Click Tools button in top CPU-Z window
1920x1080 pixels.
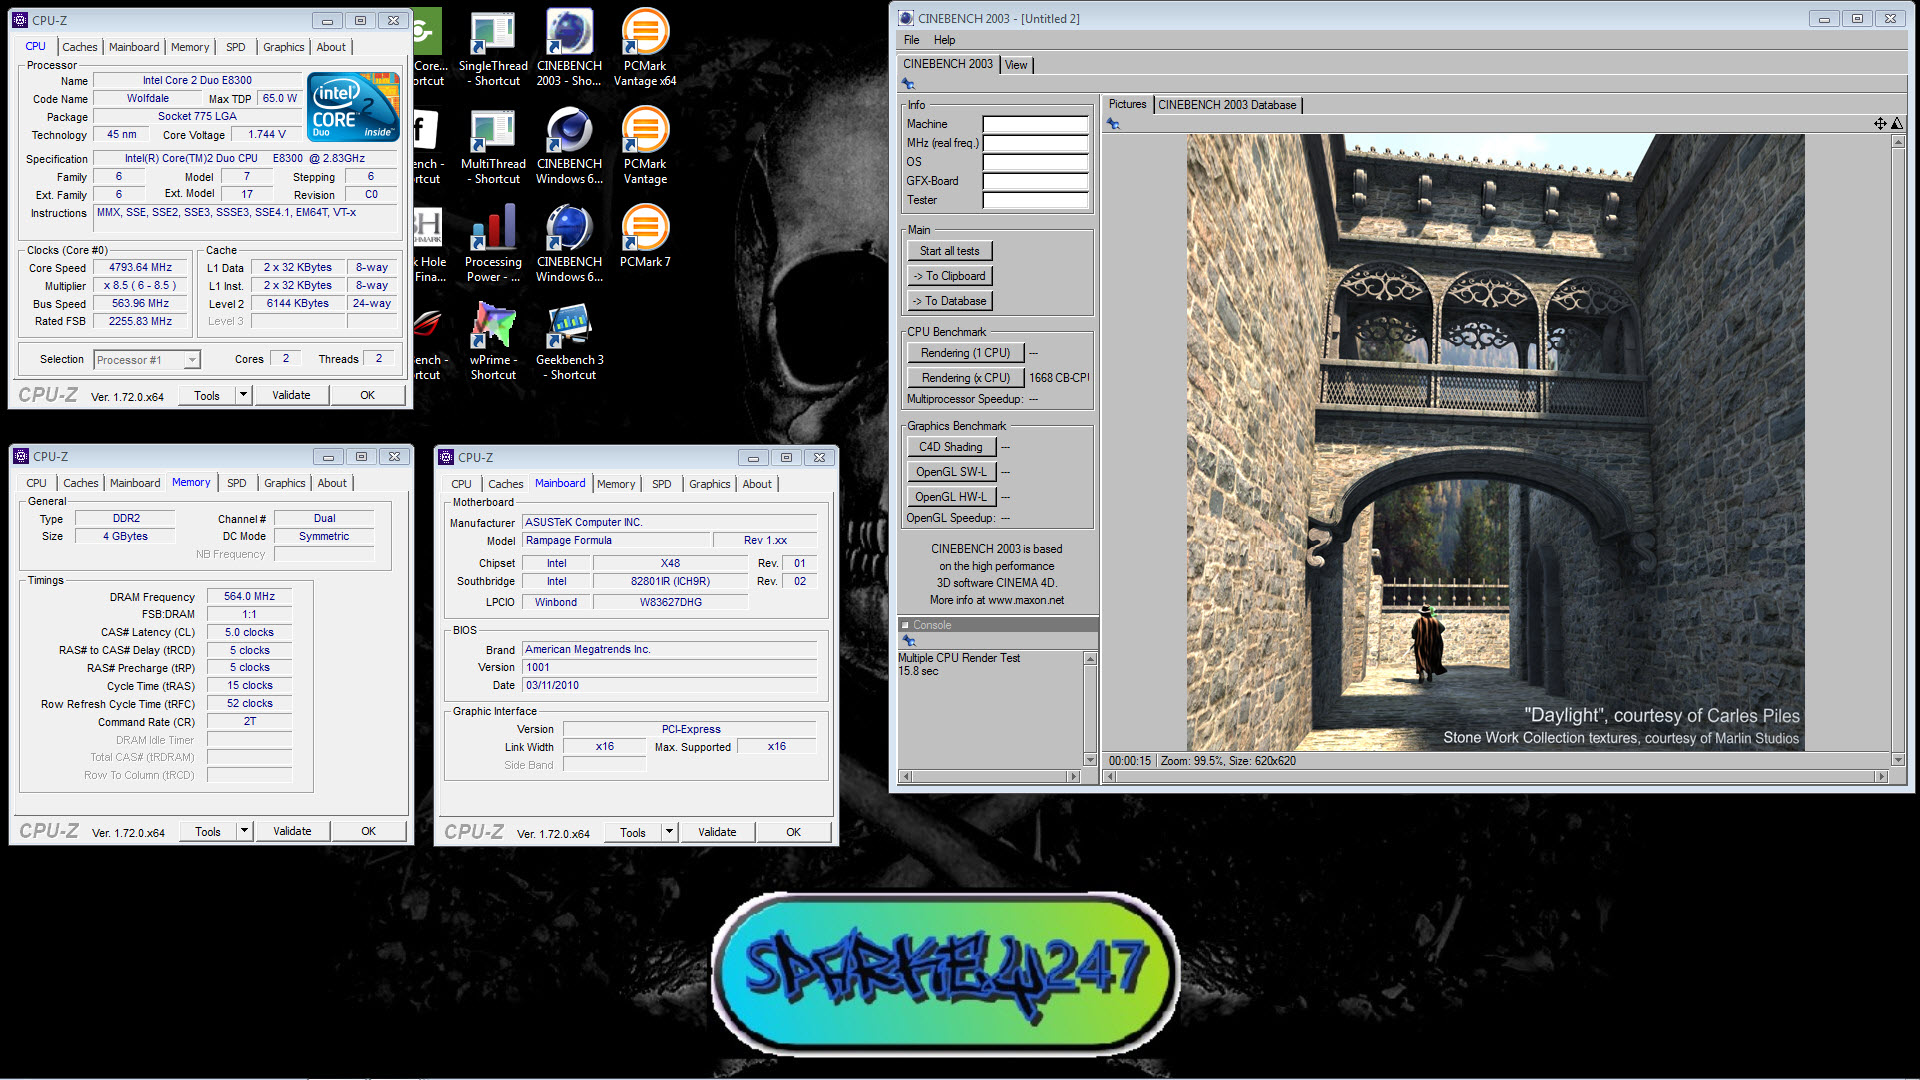coord(207,395)
